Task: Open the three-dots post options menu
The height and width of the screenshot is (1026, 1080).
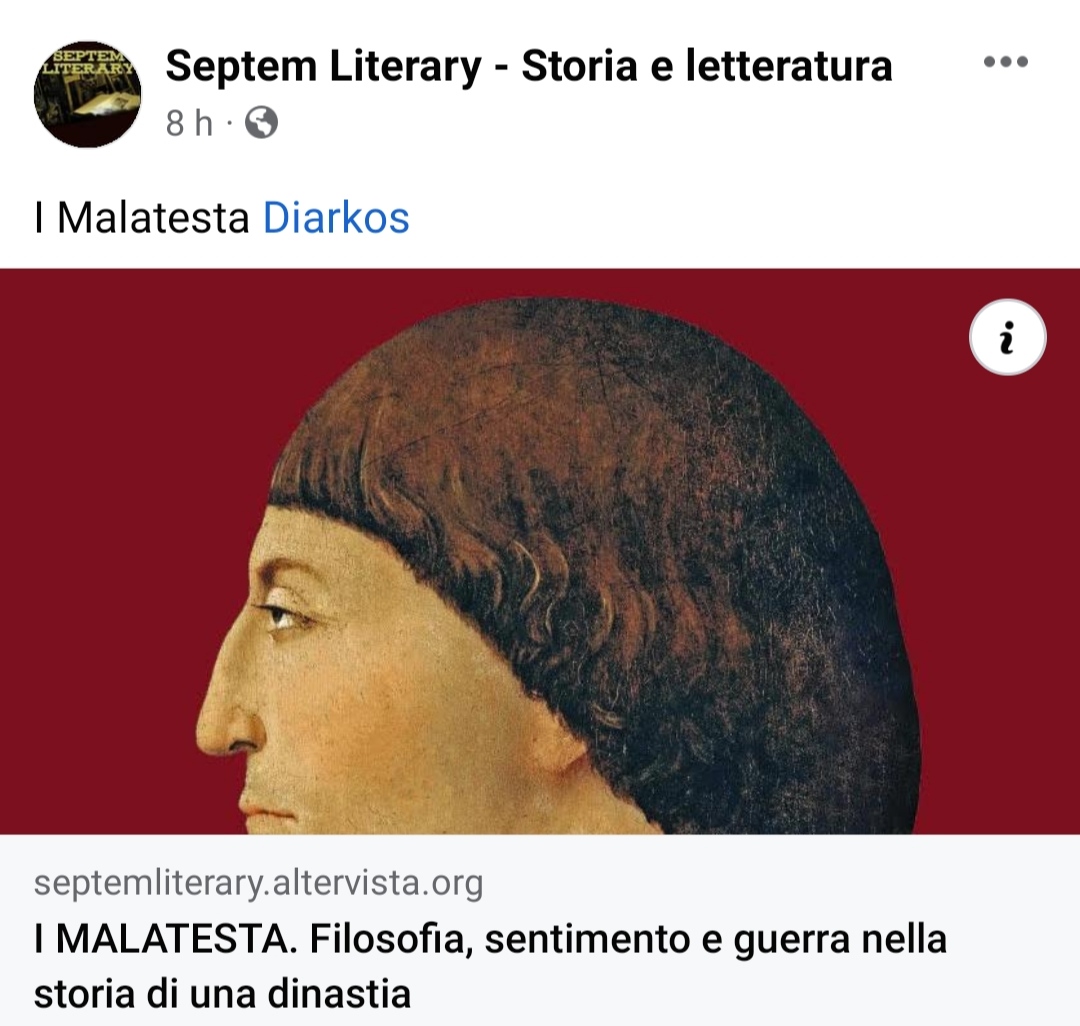Action: tap(1006, 62)
